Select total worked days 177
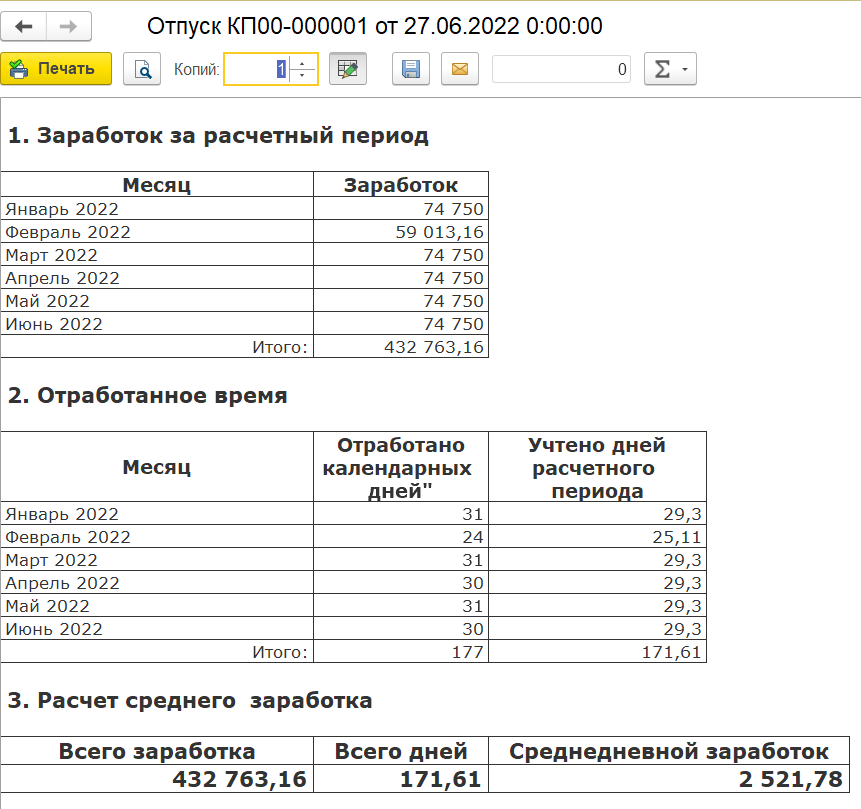Image resolution: width=861 pixels, height=809 pixels. [x=401, y=651]
